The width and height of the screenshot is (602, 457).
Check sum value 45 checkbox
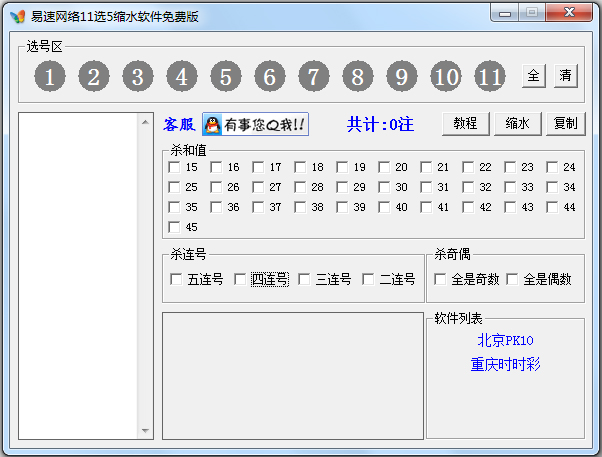coord(174,227)
